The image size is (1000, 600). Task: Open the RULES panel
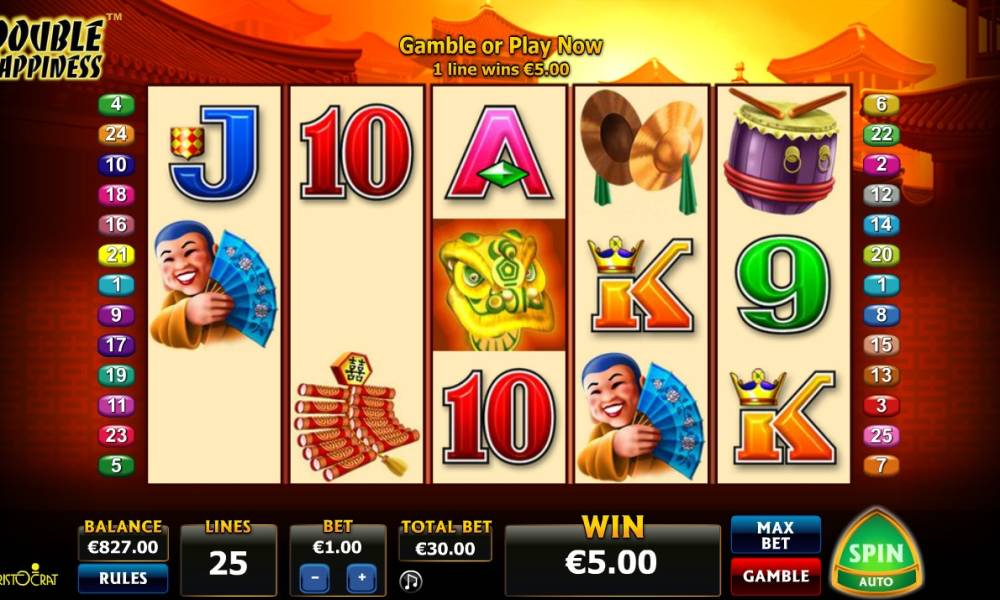[123, 578]
